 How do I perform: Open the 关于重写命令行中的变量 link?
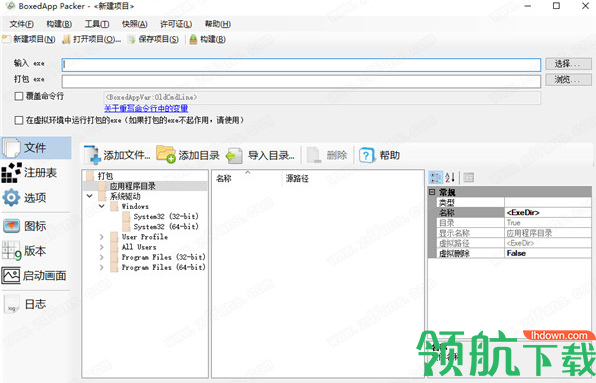pyautogui.click(x=146, y=108)
